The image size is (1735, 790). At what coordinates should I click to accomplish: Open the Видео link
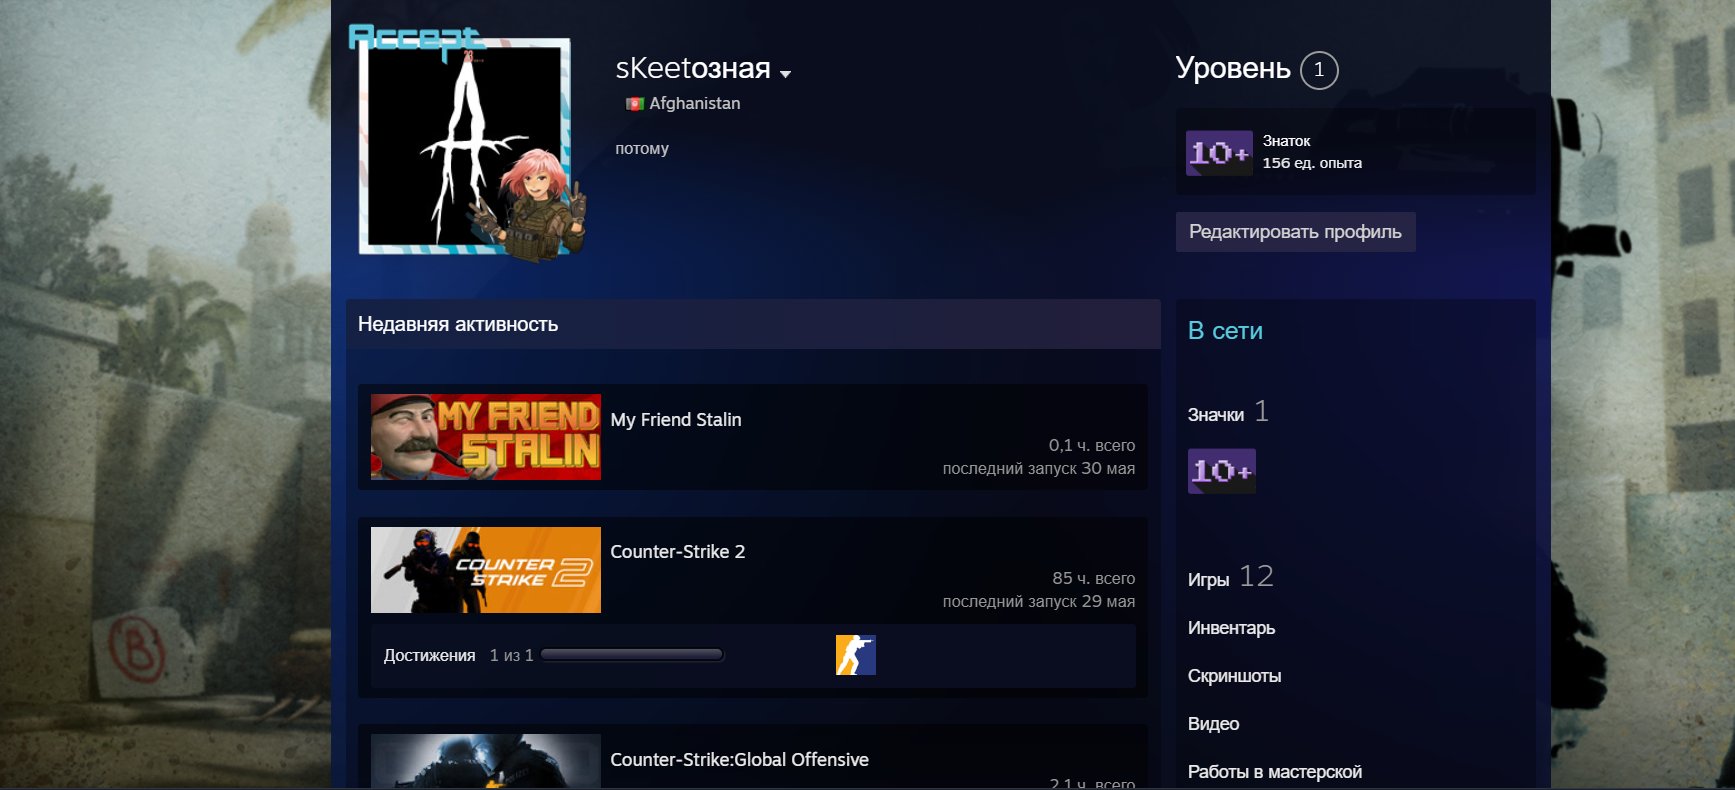1213,724
